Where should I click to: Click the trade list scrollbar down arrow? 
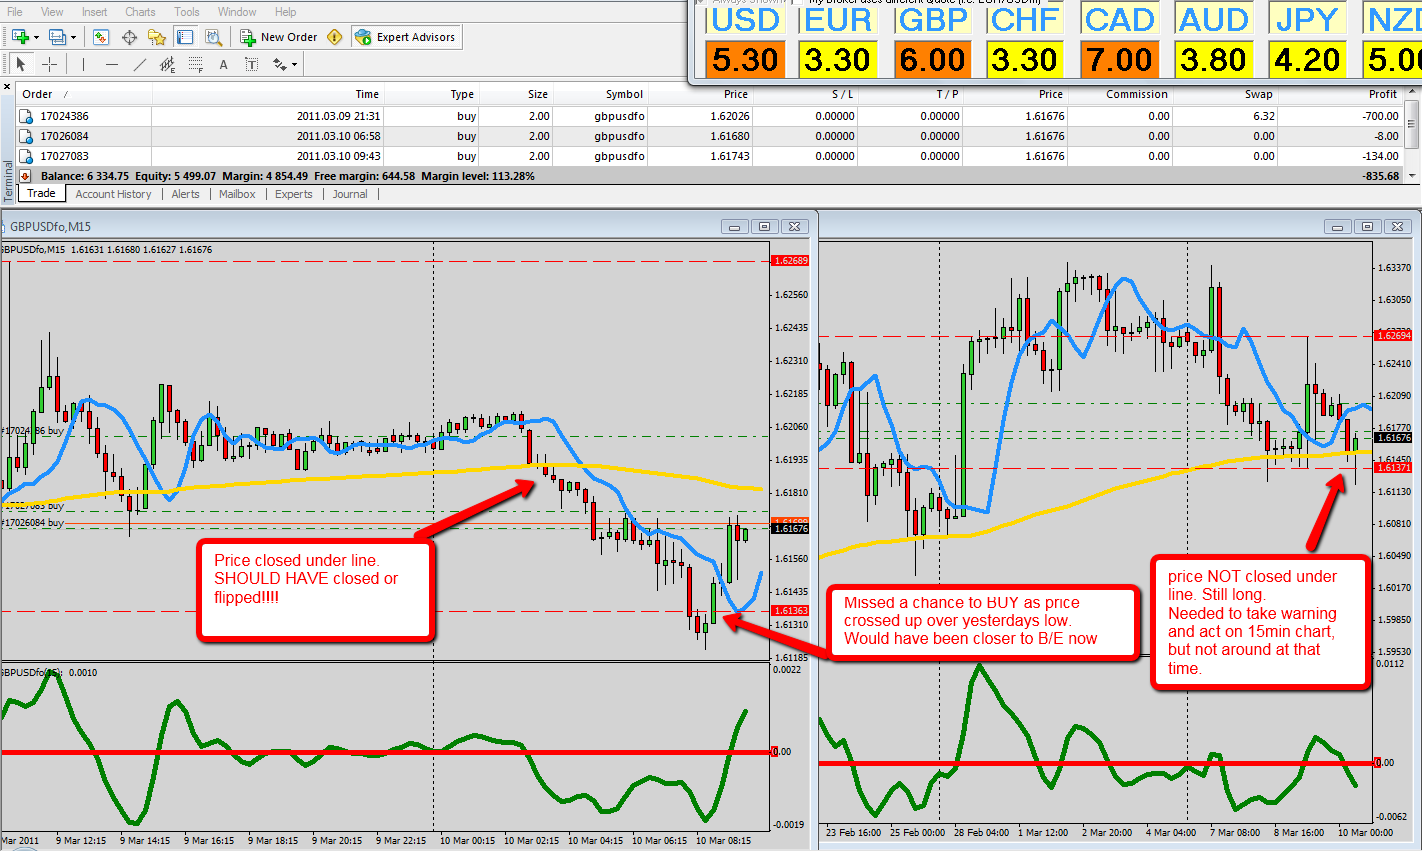(x=1412, y=176)
